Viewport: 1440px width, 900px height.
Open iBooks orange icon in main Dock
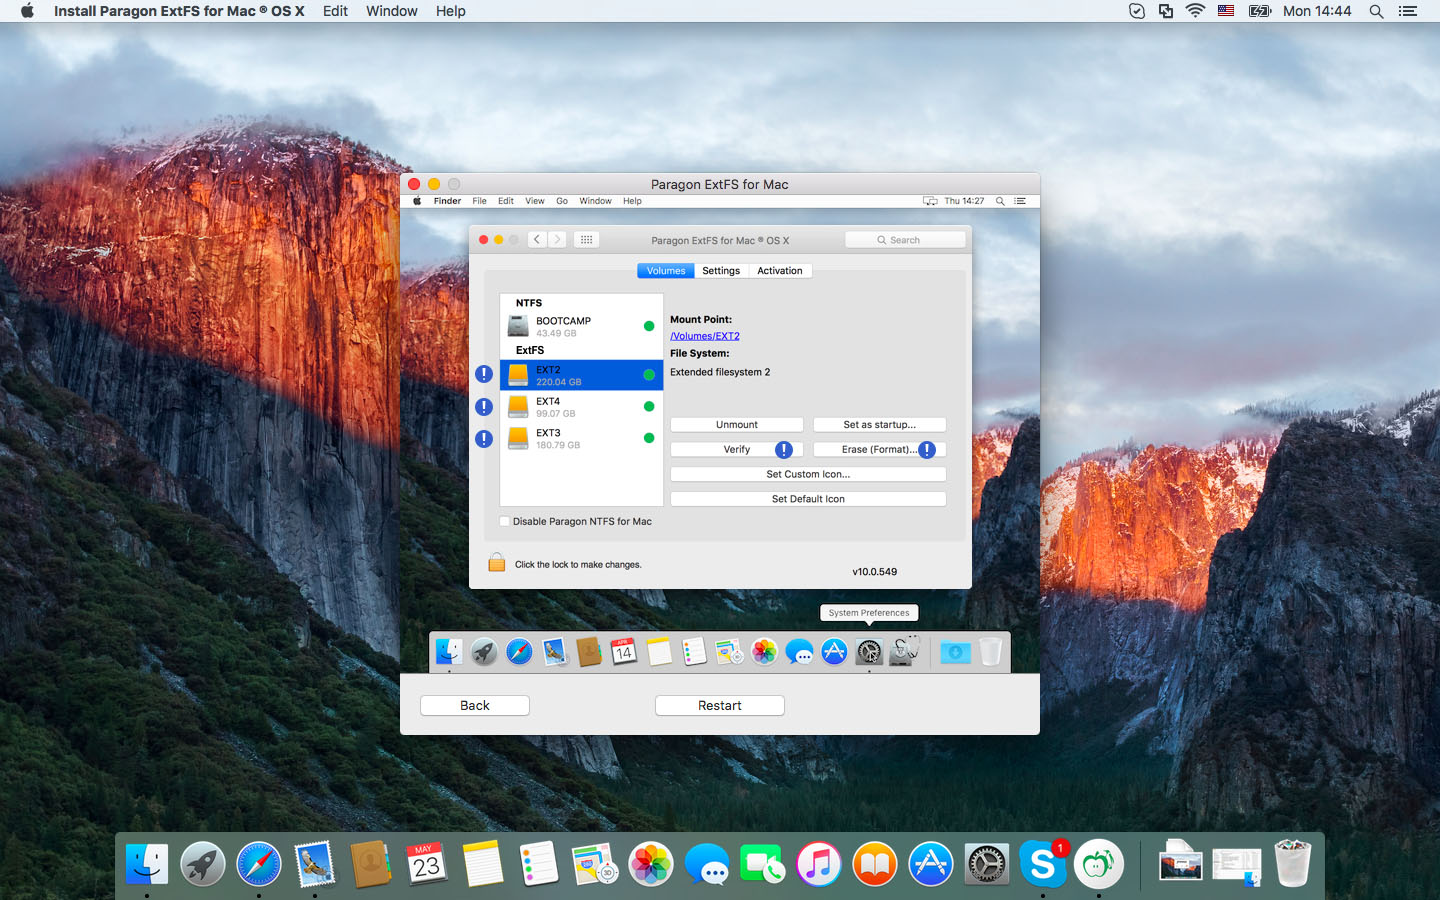pos(875,863)
